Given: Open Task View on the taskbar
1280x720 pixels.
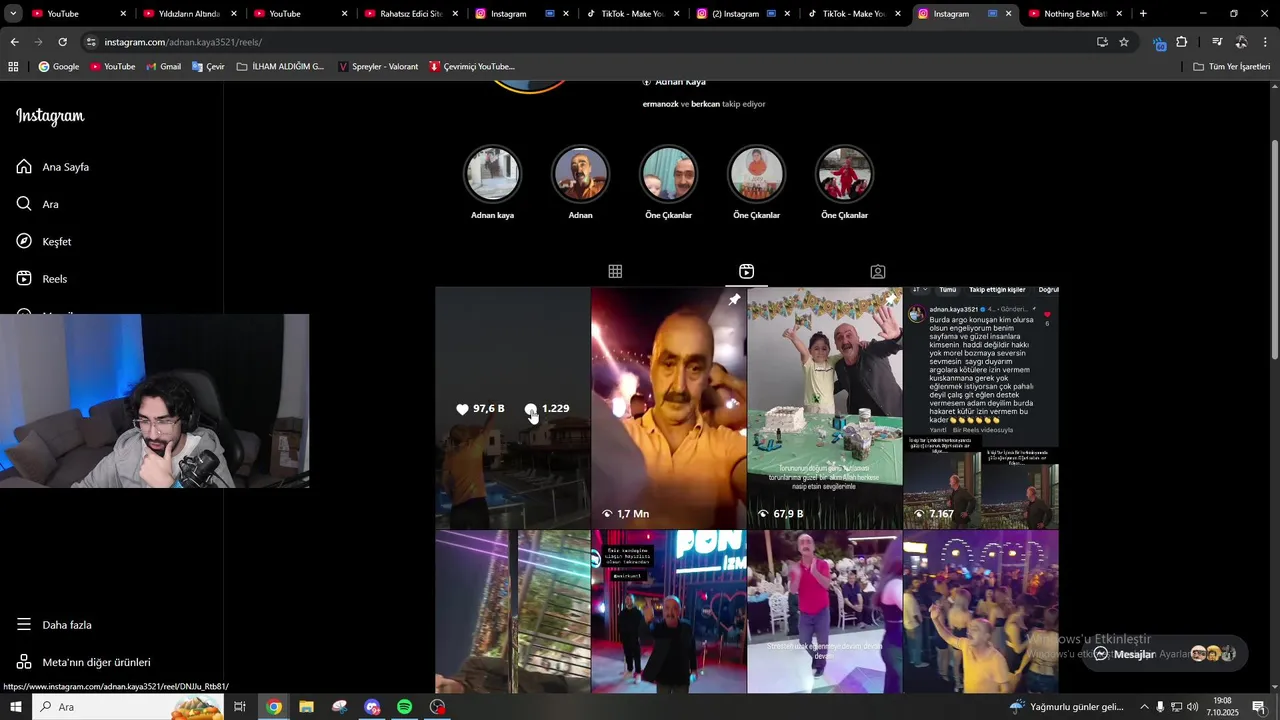Looking at the screenshot, I should tap(240, 707).
